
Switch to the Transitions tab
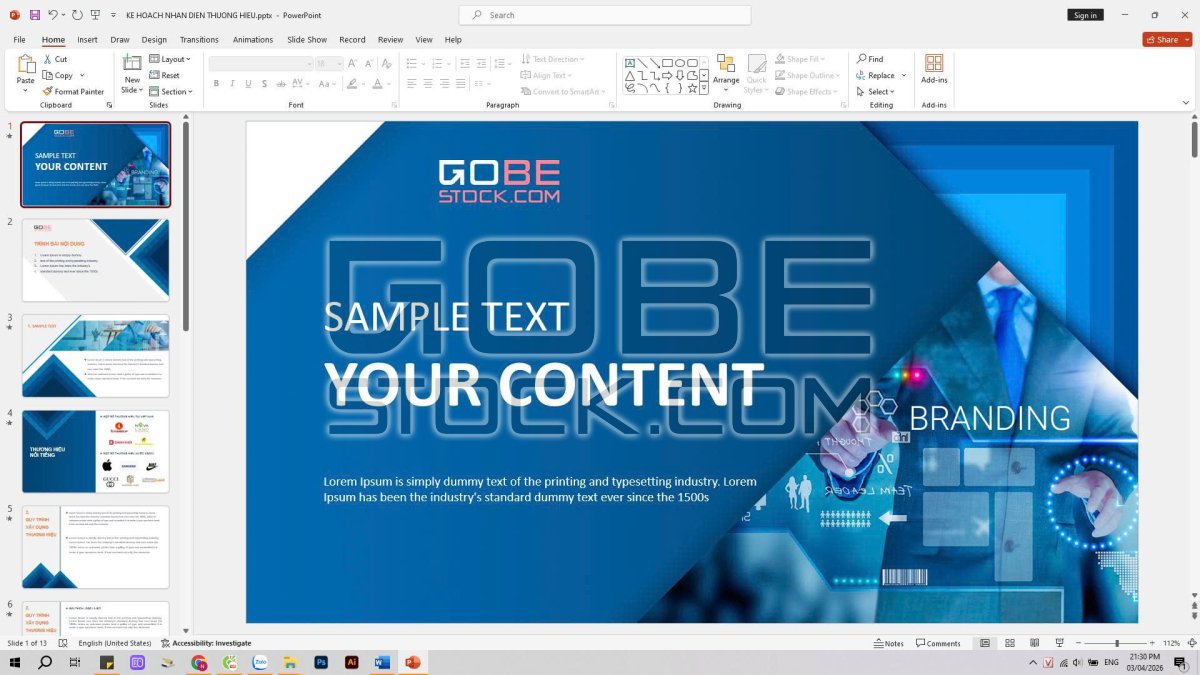[x=199, y=39]
